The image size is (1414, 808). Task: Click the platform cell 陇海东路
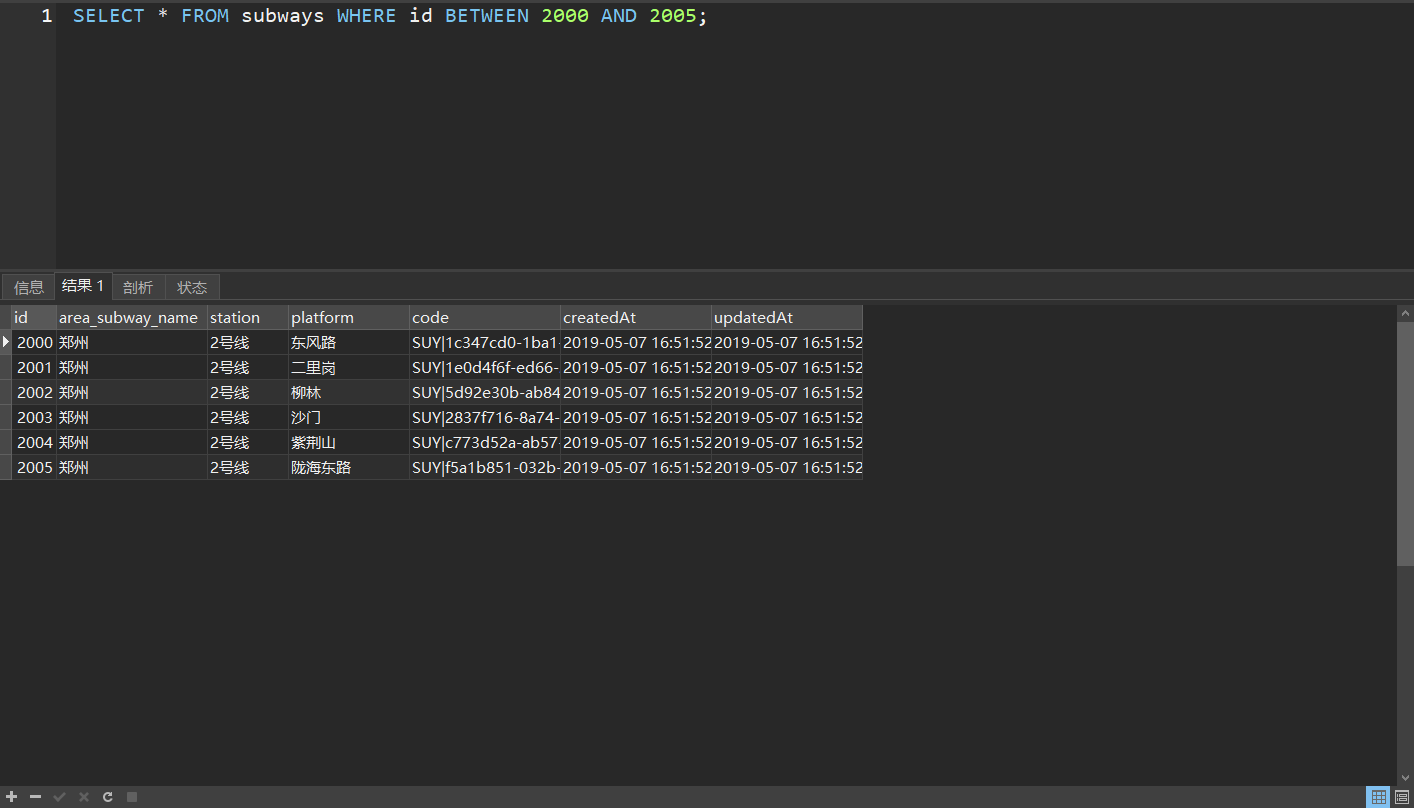(x=349, y=468)
